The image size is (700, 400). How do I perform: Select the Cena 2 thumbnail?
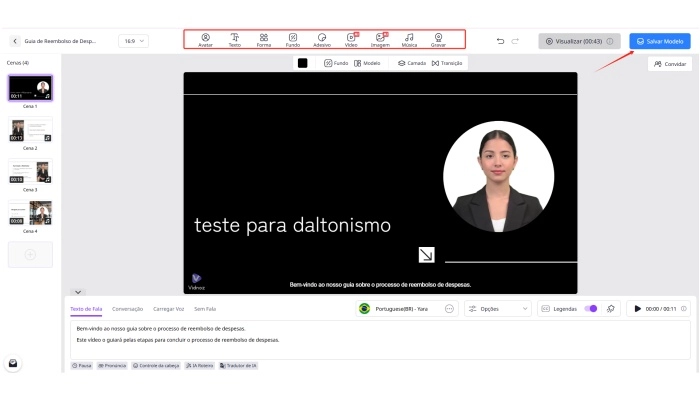pyautogui.click(x=30, y=130)
